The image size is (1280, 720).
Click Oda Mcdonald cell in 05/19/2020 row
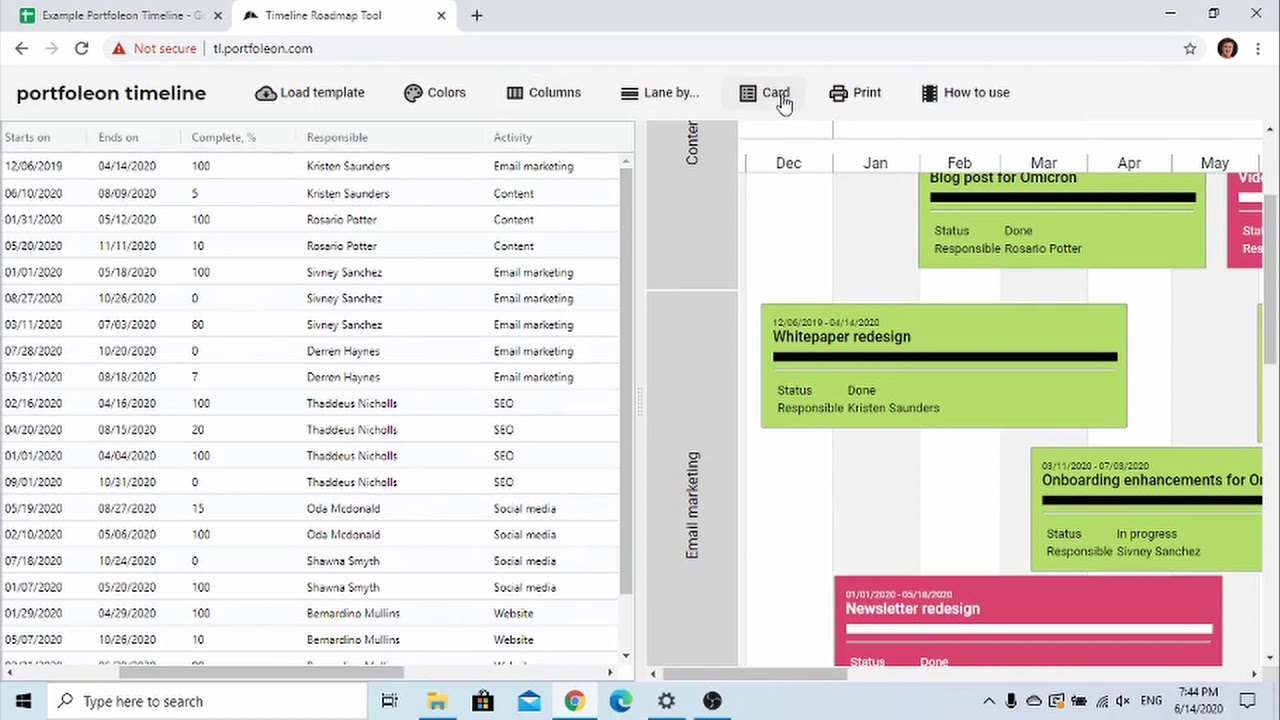coord(343,508)
